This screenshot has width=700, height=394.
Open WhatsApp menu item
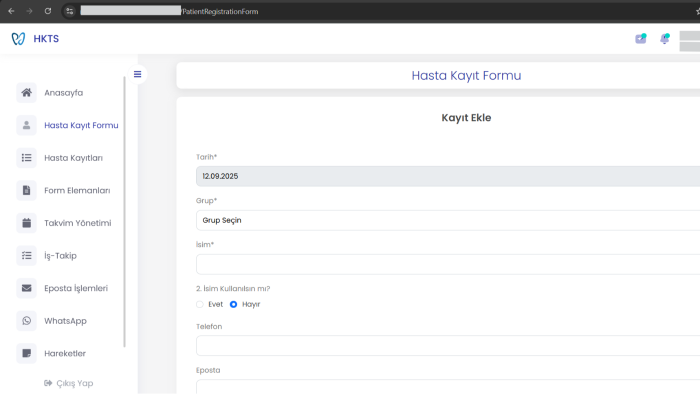point(65,321)
